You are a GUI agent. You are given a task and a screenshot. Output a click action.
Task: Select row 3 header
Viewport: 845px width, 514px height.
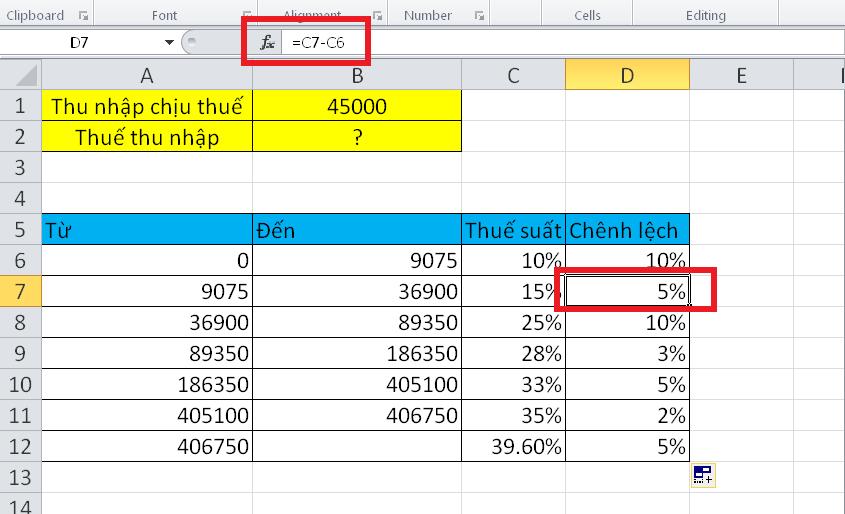(x=20, y=168)
